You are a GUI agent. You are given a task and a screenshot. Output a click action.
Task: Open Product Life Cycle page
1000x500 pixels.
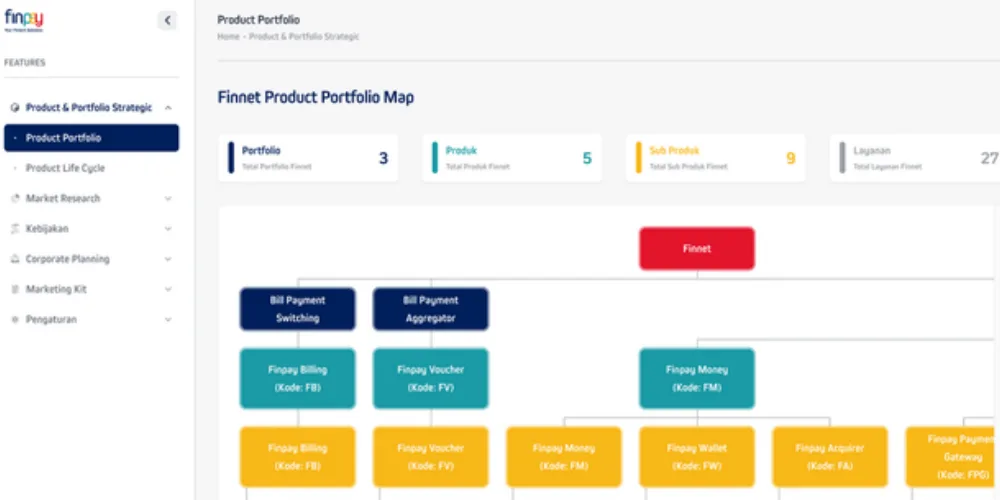[65, 168]
